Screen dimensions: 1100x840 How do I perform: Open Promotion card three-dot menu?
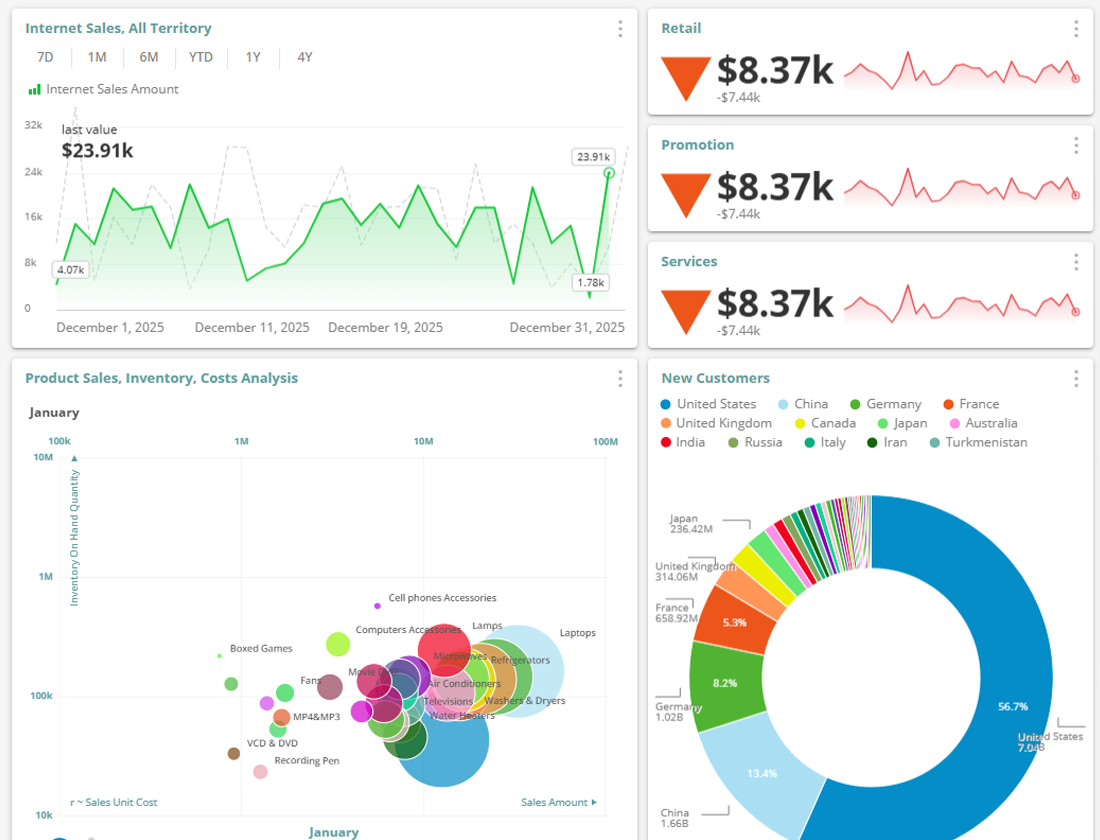click(1076, 146)
